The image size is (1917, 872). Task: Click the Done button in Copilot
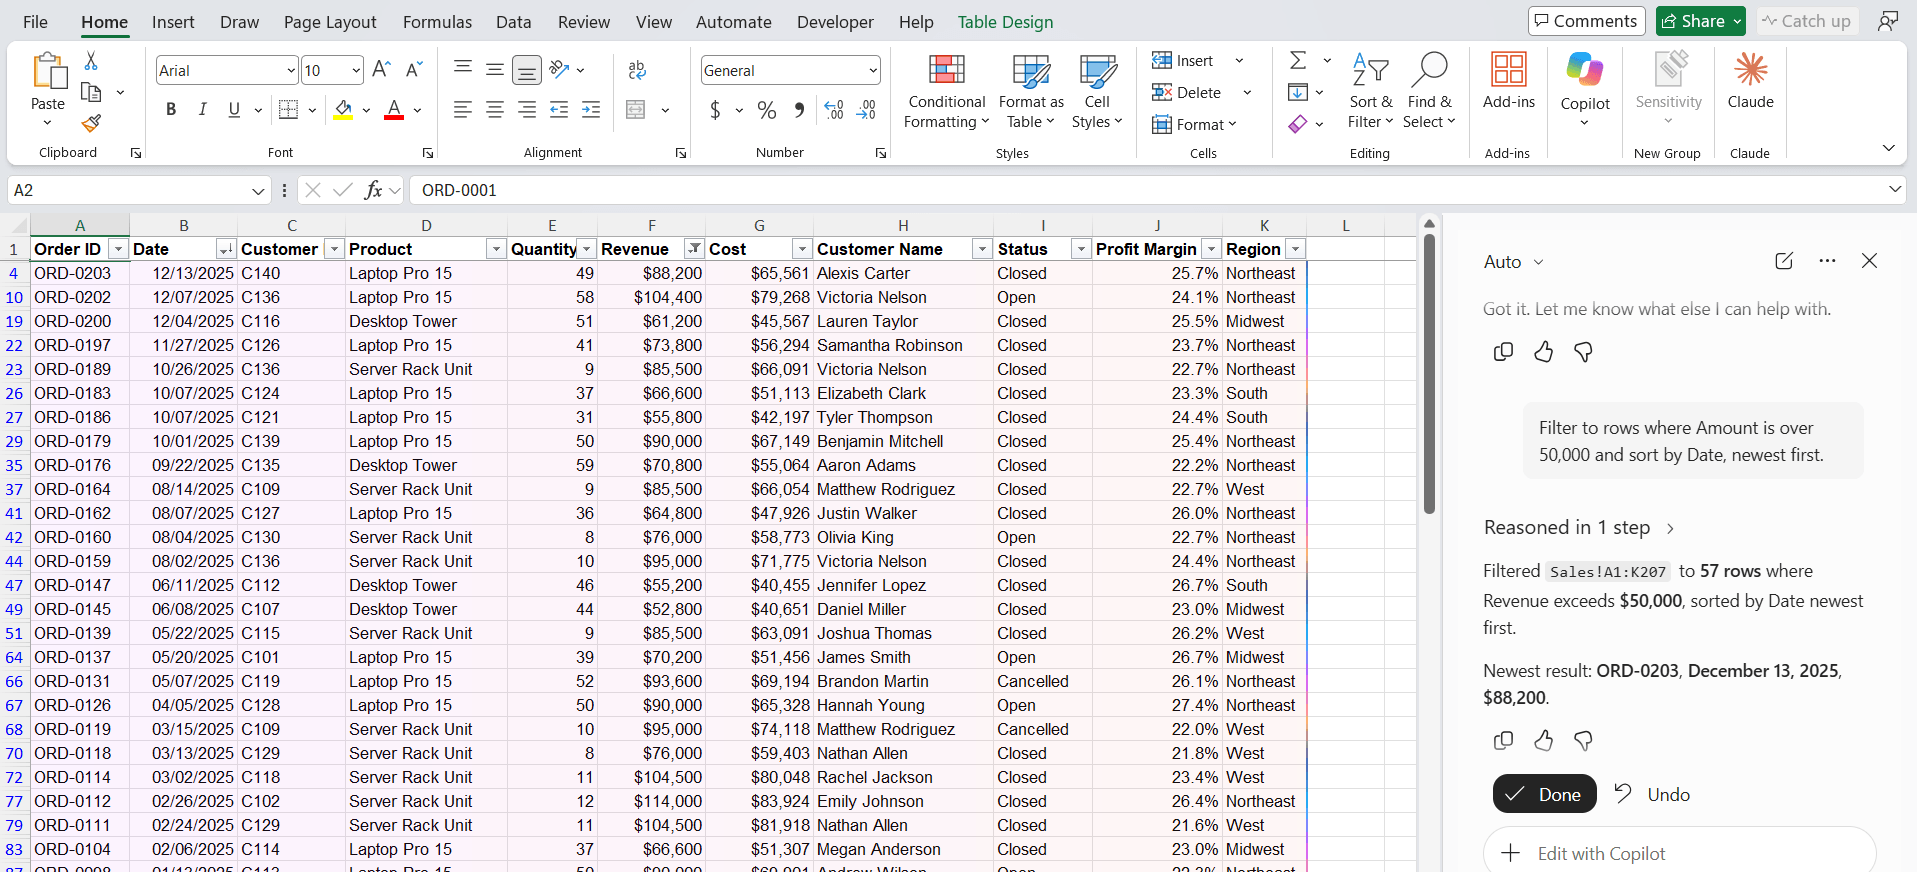[1544, 794]
